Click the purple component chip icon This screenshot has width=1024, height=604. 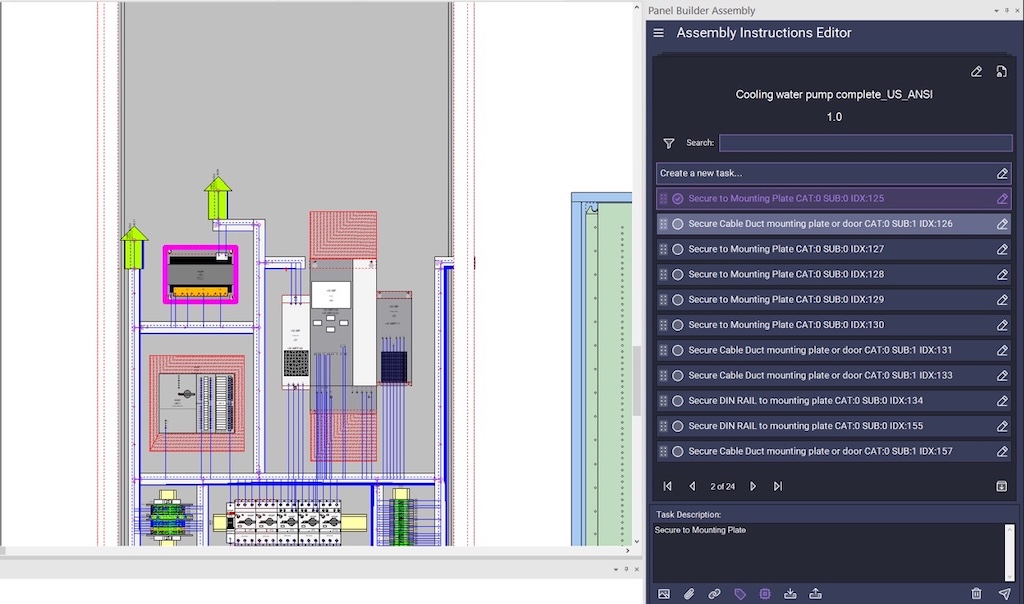tap(765, 594)
